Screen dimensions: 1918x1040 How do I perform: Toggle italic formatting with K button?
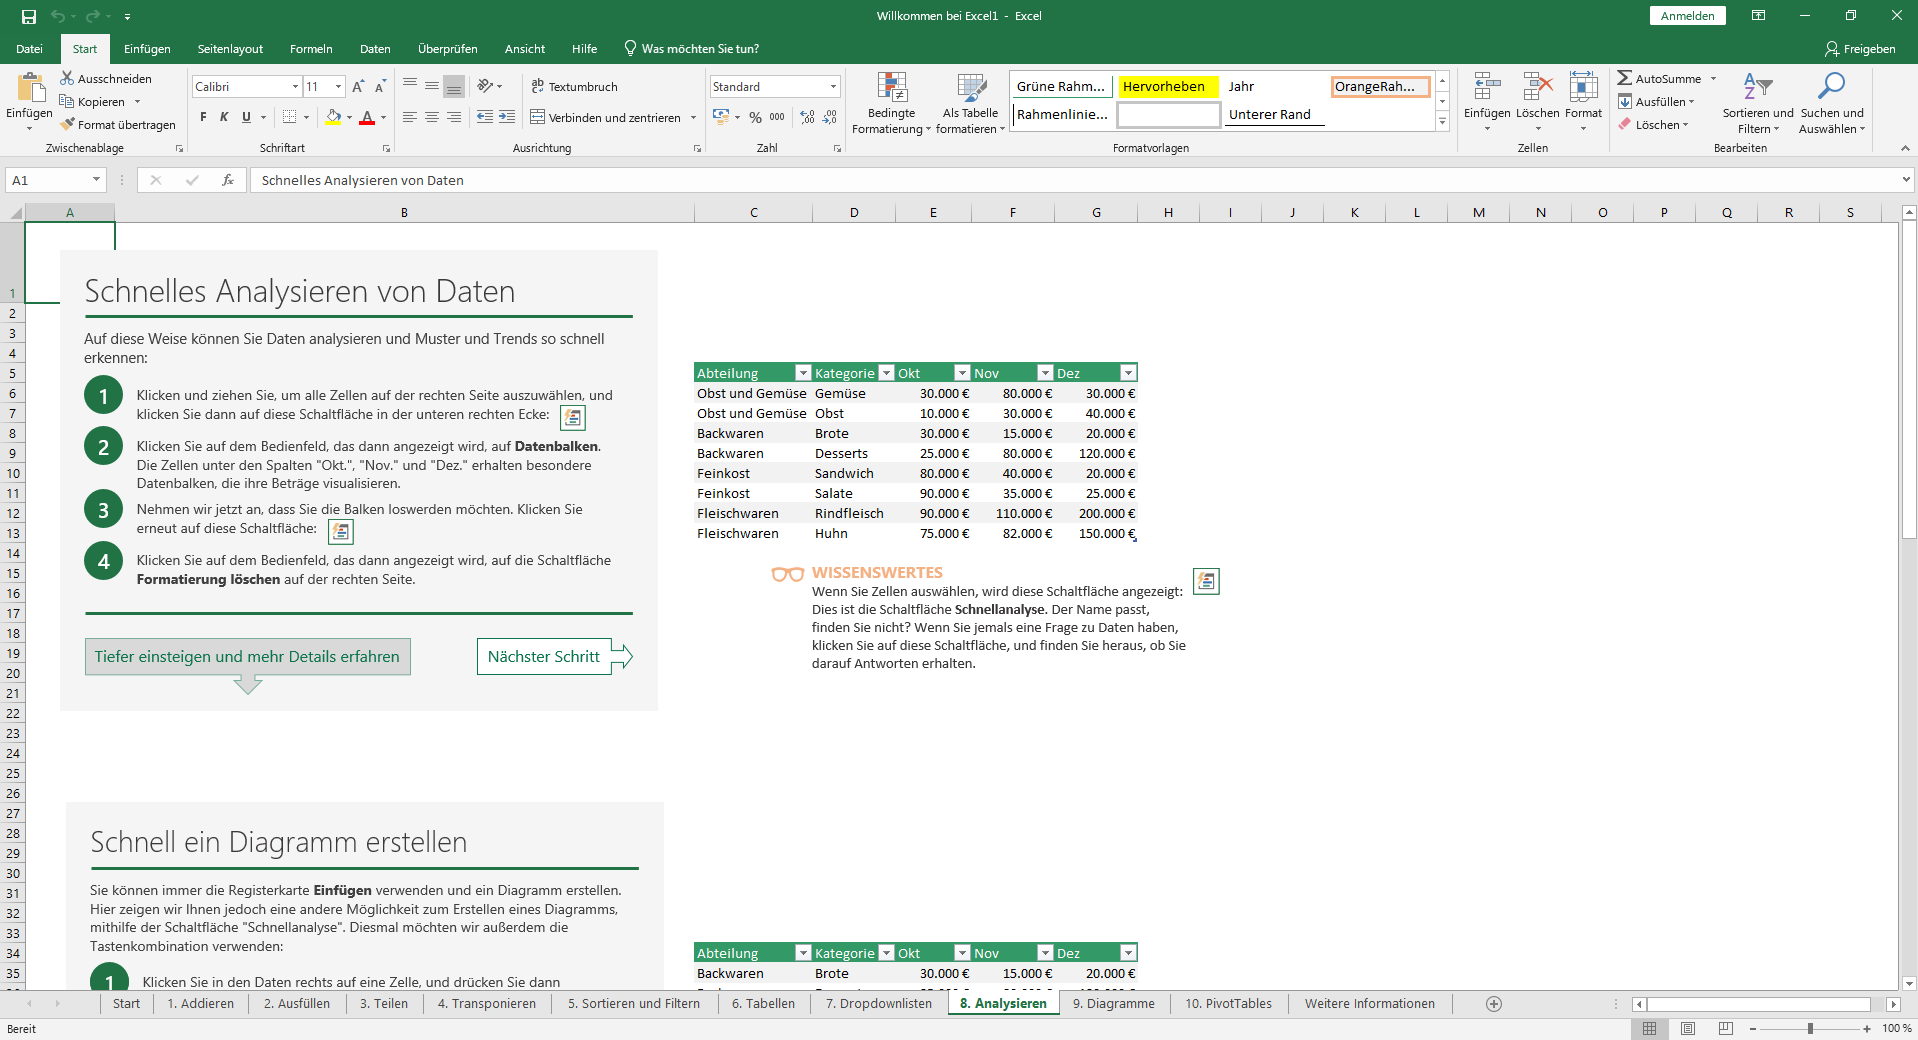click(x=222, y=117)
